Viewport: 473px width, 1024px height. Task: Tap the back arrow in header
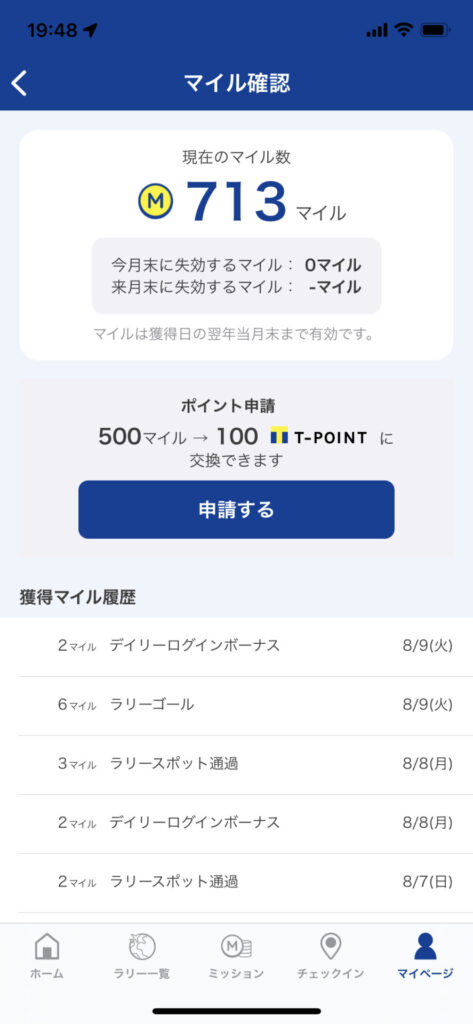(19, 84)
